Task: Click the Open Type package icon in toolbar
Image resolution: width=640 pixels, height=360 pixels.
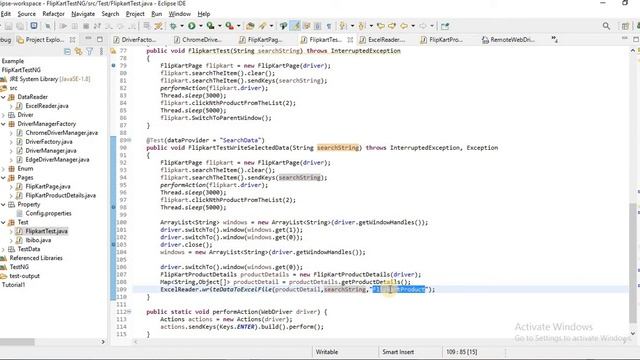Action: tap(250, 26)
